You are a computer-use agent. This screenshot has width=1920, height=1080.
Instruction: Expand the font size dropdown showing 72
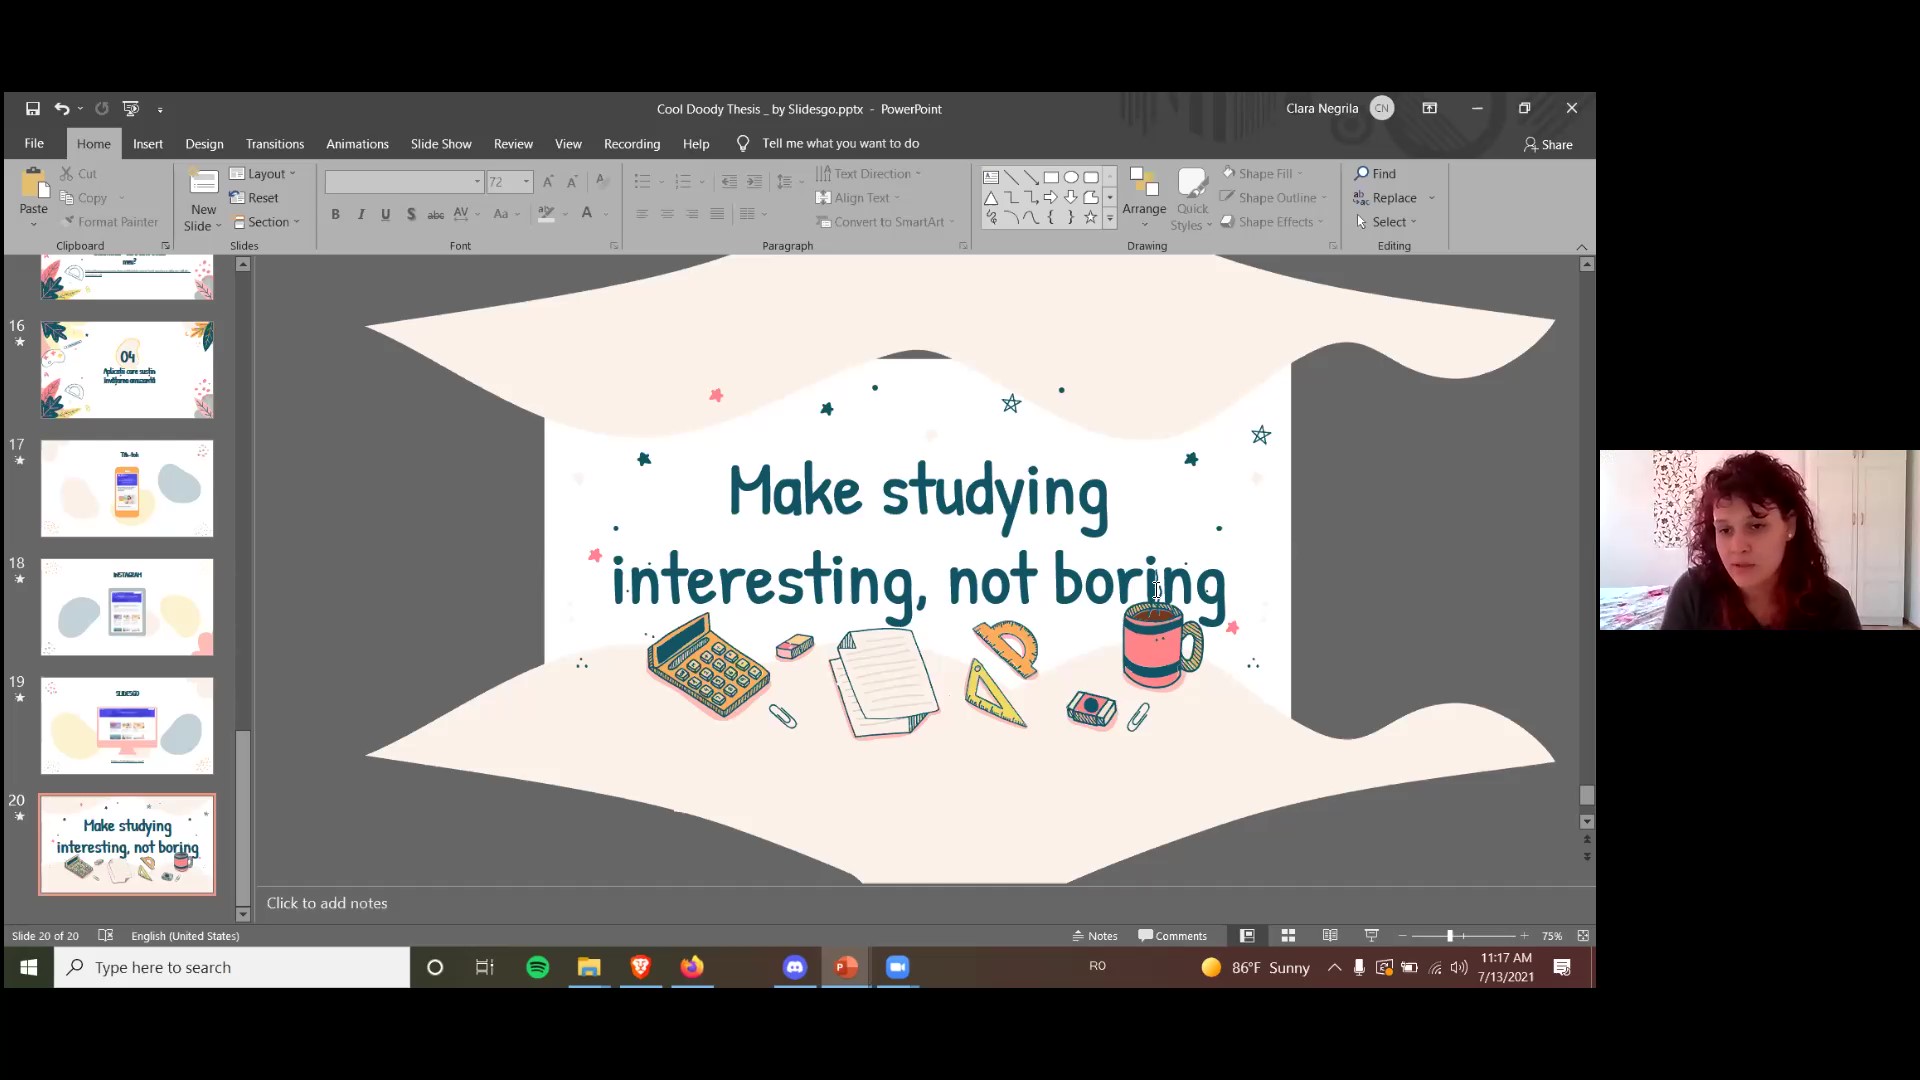(526, 182)
